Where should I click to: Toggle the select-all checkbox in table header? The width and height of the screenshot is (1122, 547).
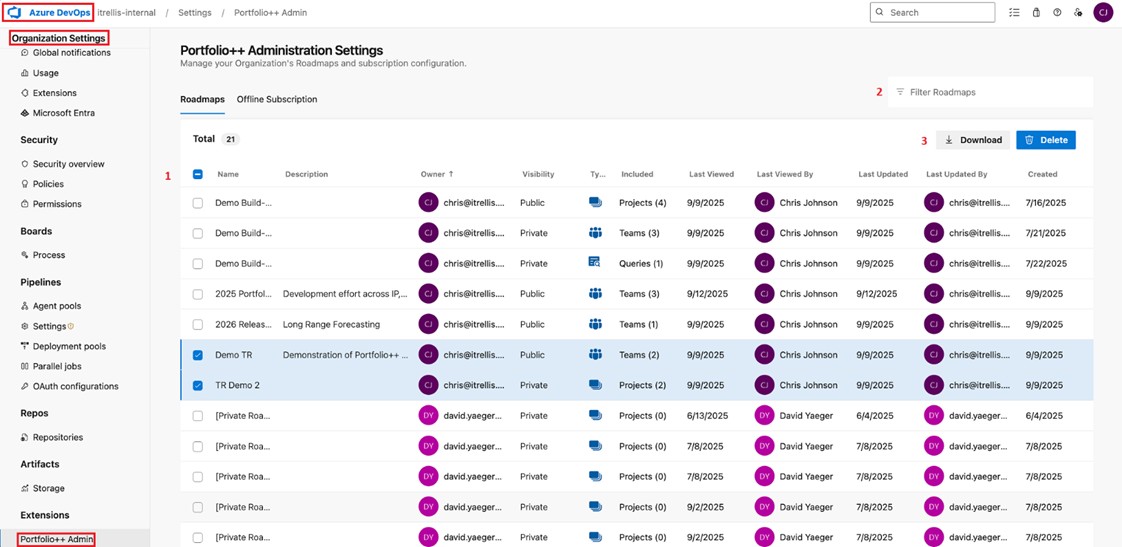pyautogui.click(x=198, y=174)
